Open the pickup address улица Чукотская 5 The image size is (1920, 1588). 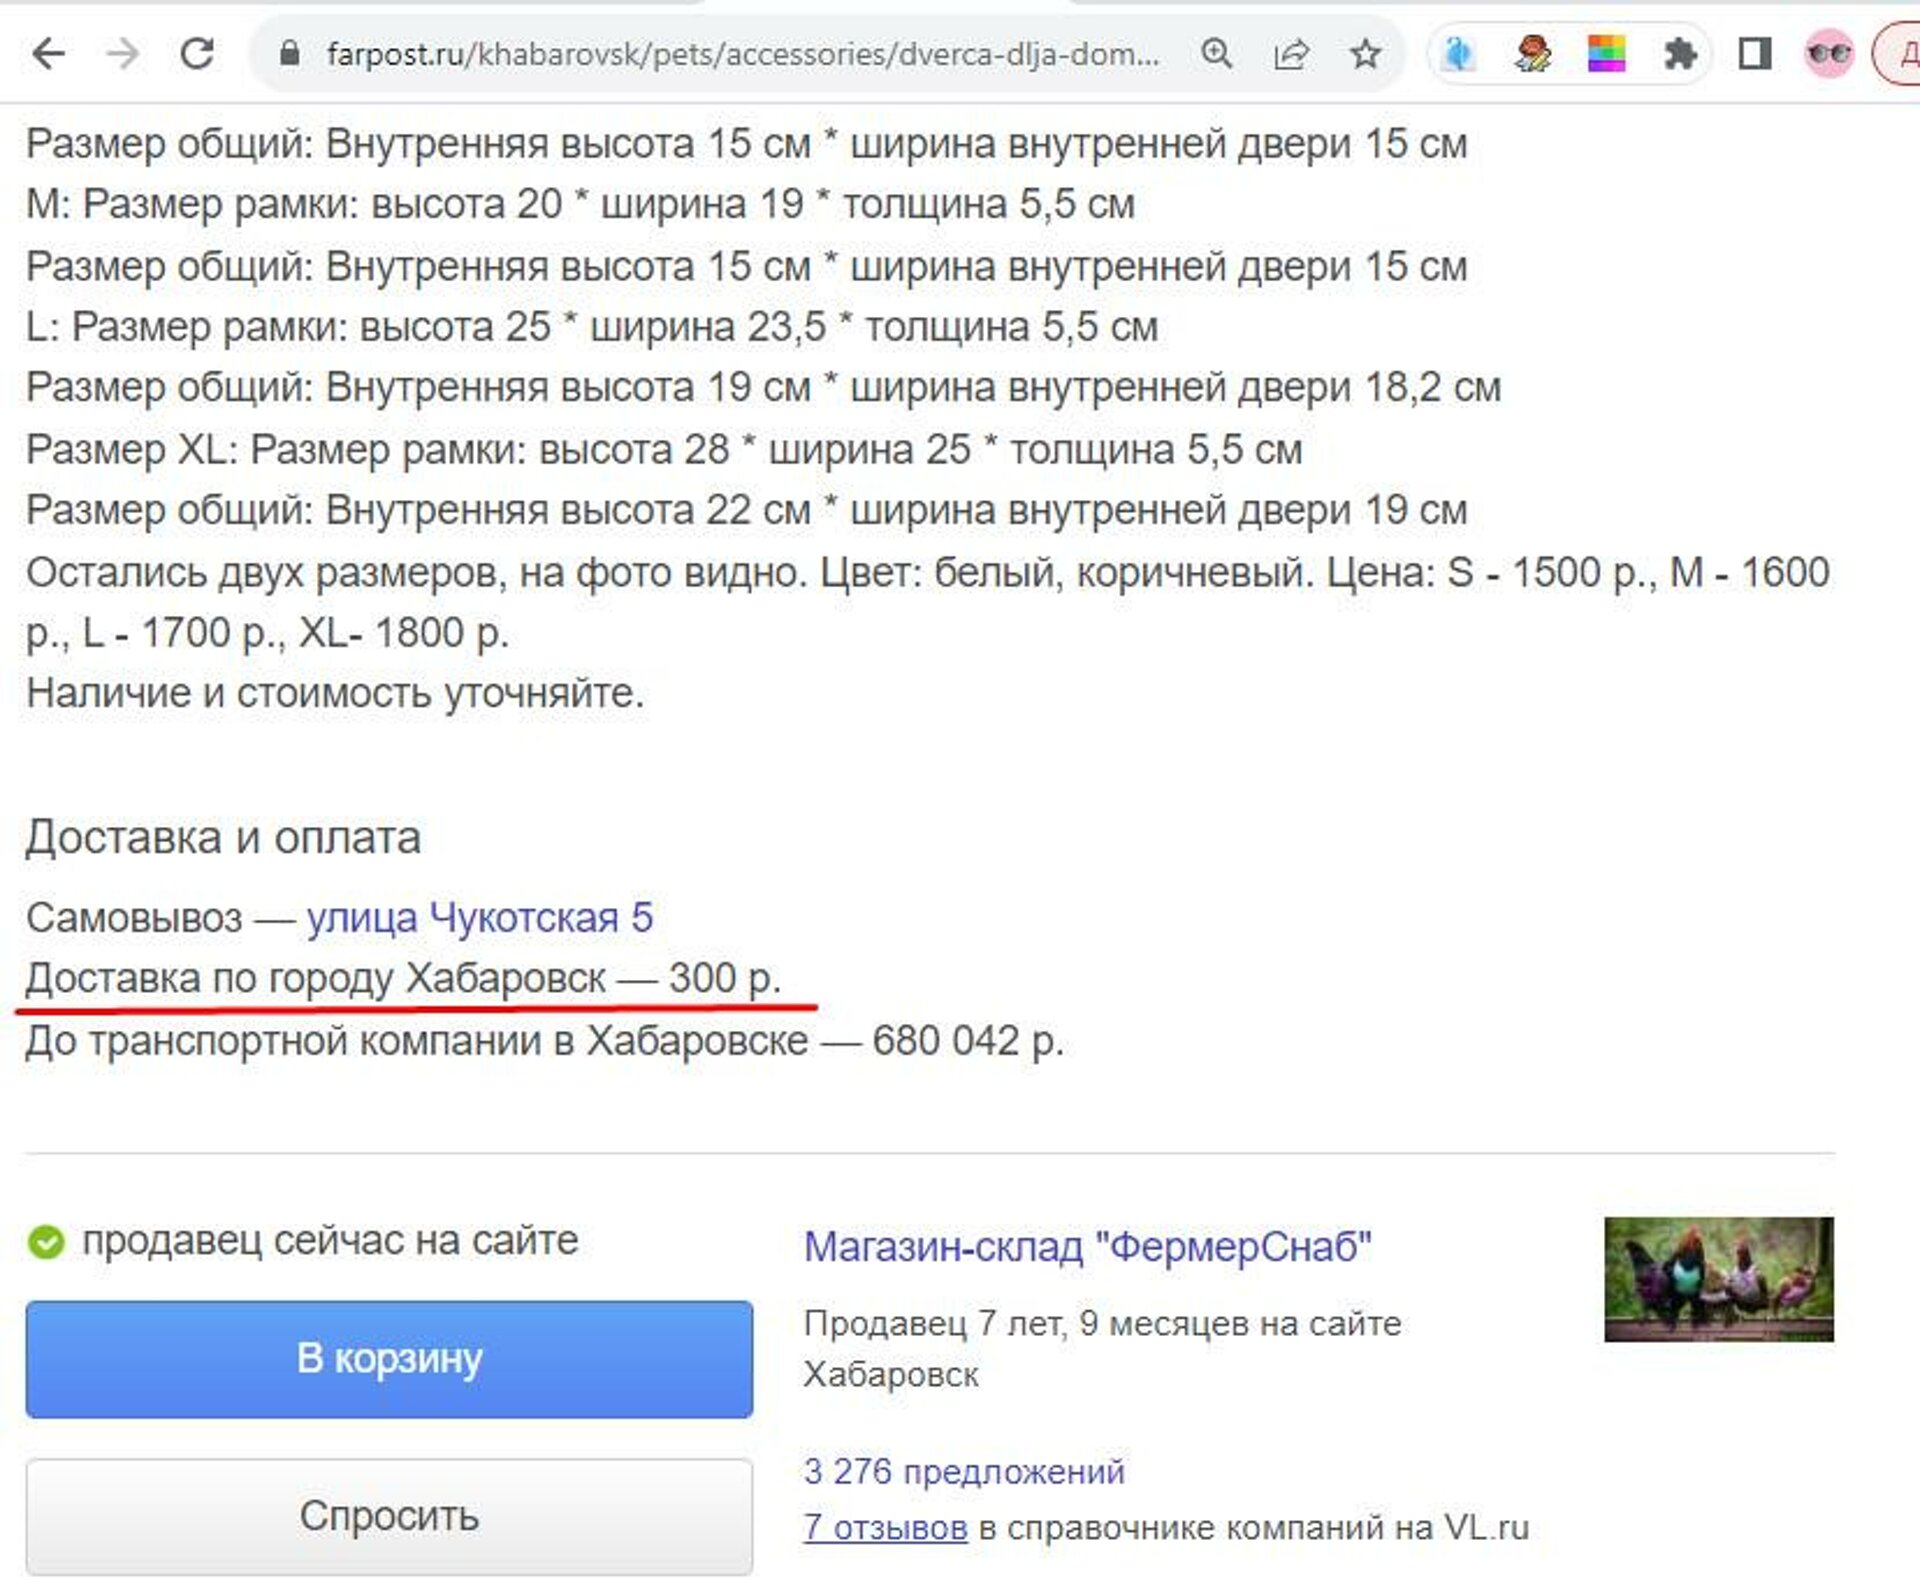[479, 918]
